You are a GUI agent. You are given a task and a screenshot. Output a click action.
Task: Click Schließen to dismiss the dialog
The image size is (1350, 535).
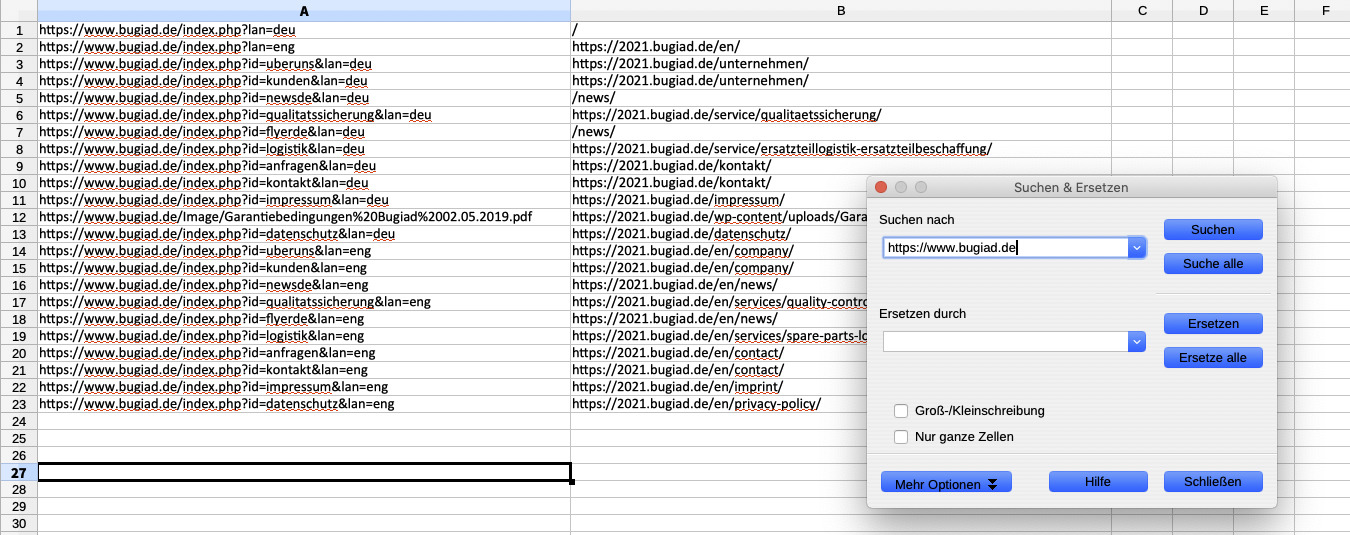coord(1213,482)
